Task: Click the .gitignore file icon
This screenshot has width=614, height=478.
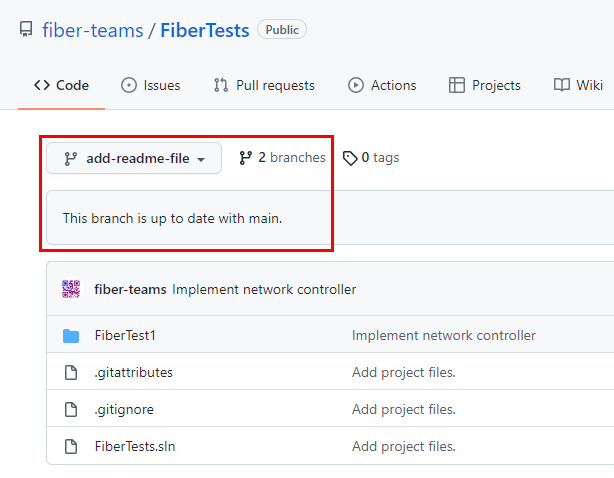Action: click(x=71, y=409)
